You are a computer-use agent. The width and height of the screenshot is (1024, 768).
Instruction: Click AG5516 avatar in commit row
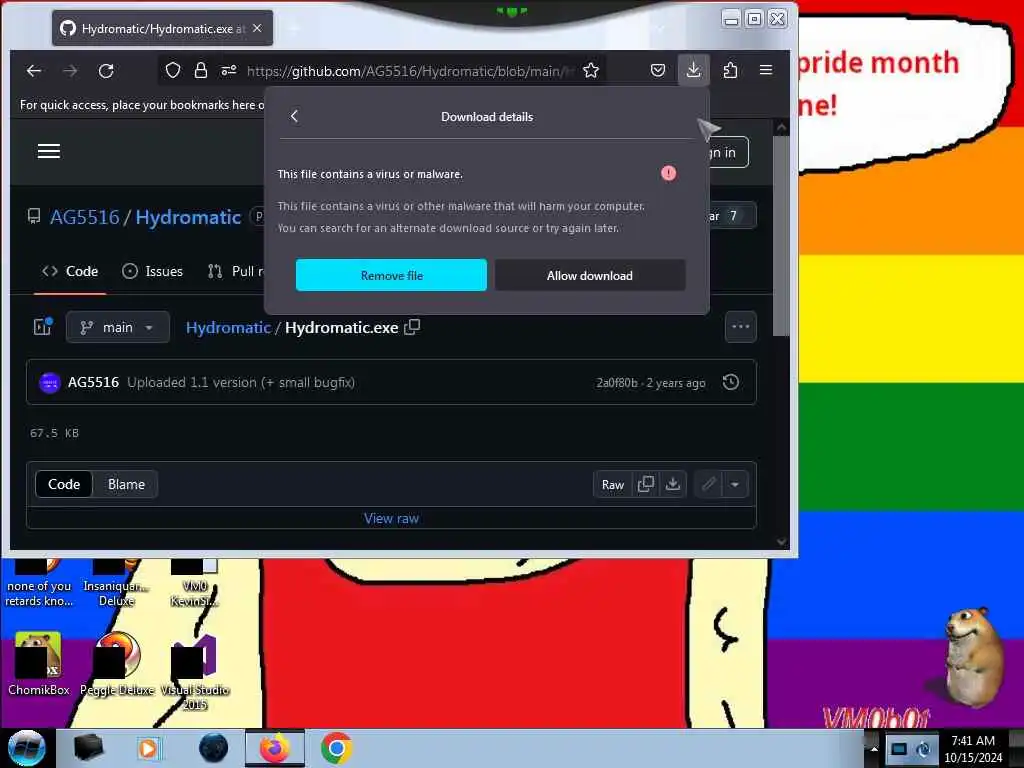tap(50, 383)
